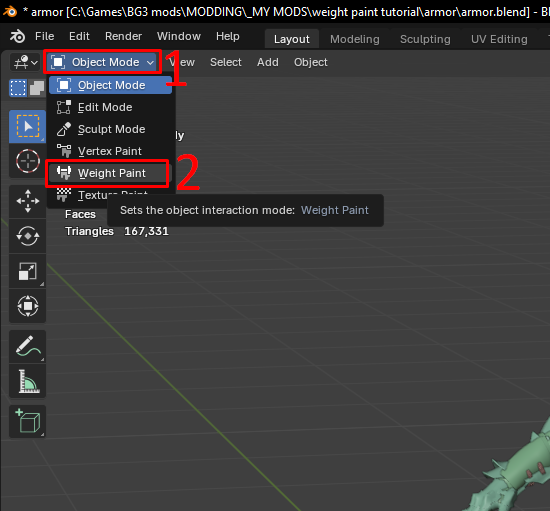Image resolution: width=550 pixels, height=511 pixels.
Task: Choose Object Mode from the mode list
Action: point(110,85)
